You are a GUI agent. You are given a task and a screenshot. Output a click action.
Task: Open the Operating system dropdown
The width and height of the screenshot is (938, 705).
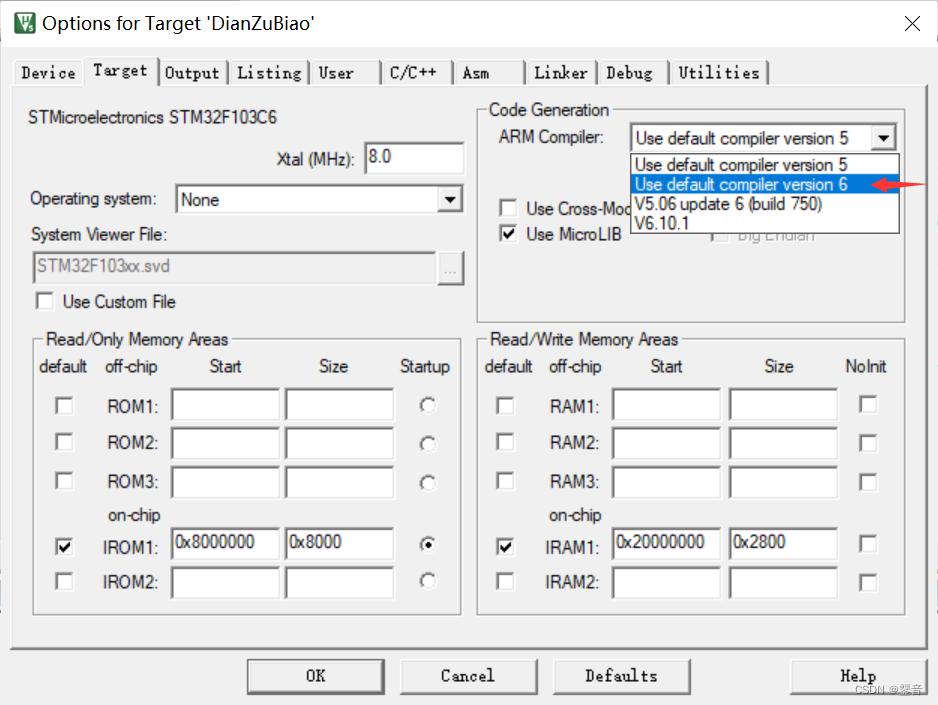pos(452,198)
